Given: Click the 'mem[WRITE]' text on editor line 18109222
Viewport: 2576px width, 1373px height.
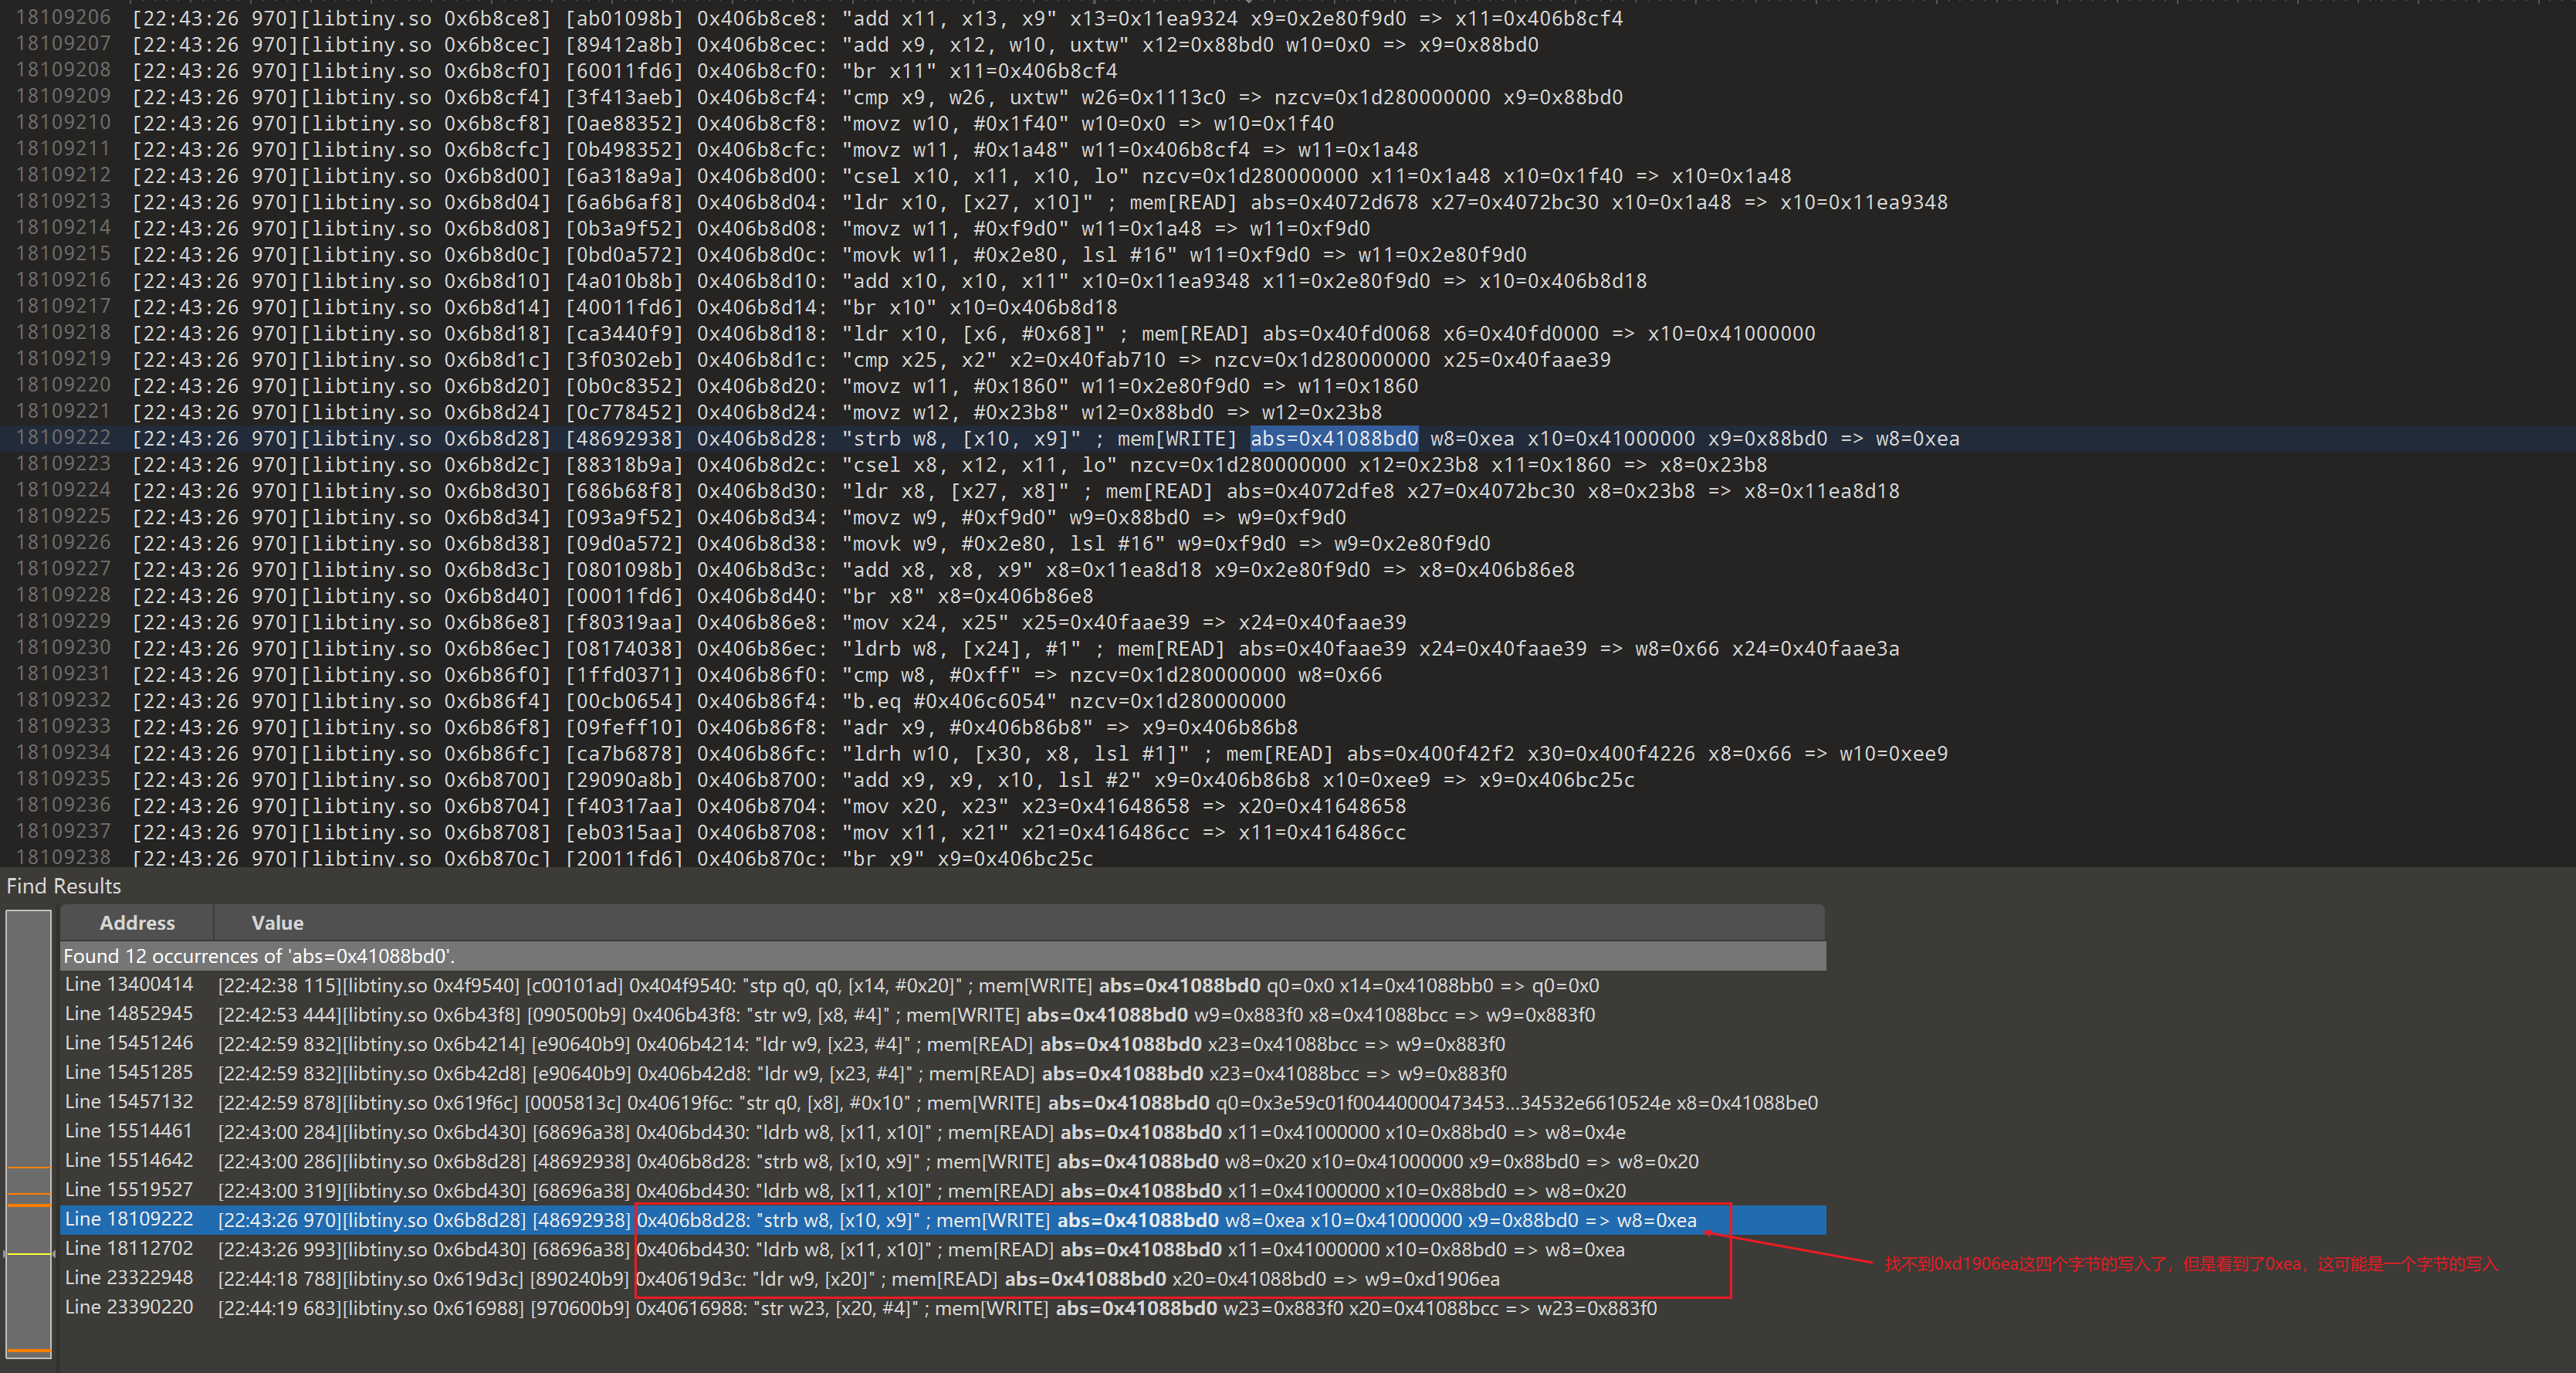Looking at the screenshot, I should pyautogui.click(x=1177, y=438).
